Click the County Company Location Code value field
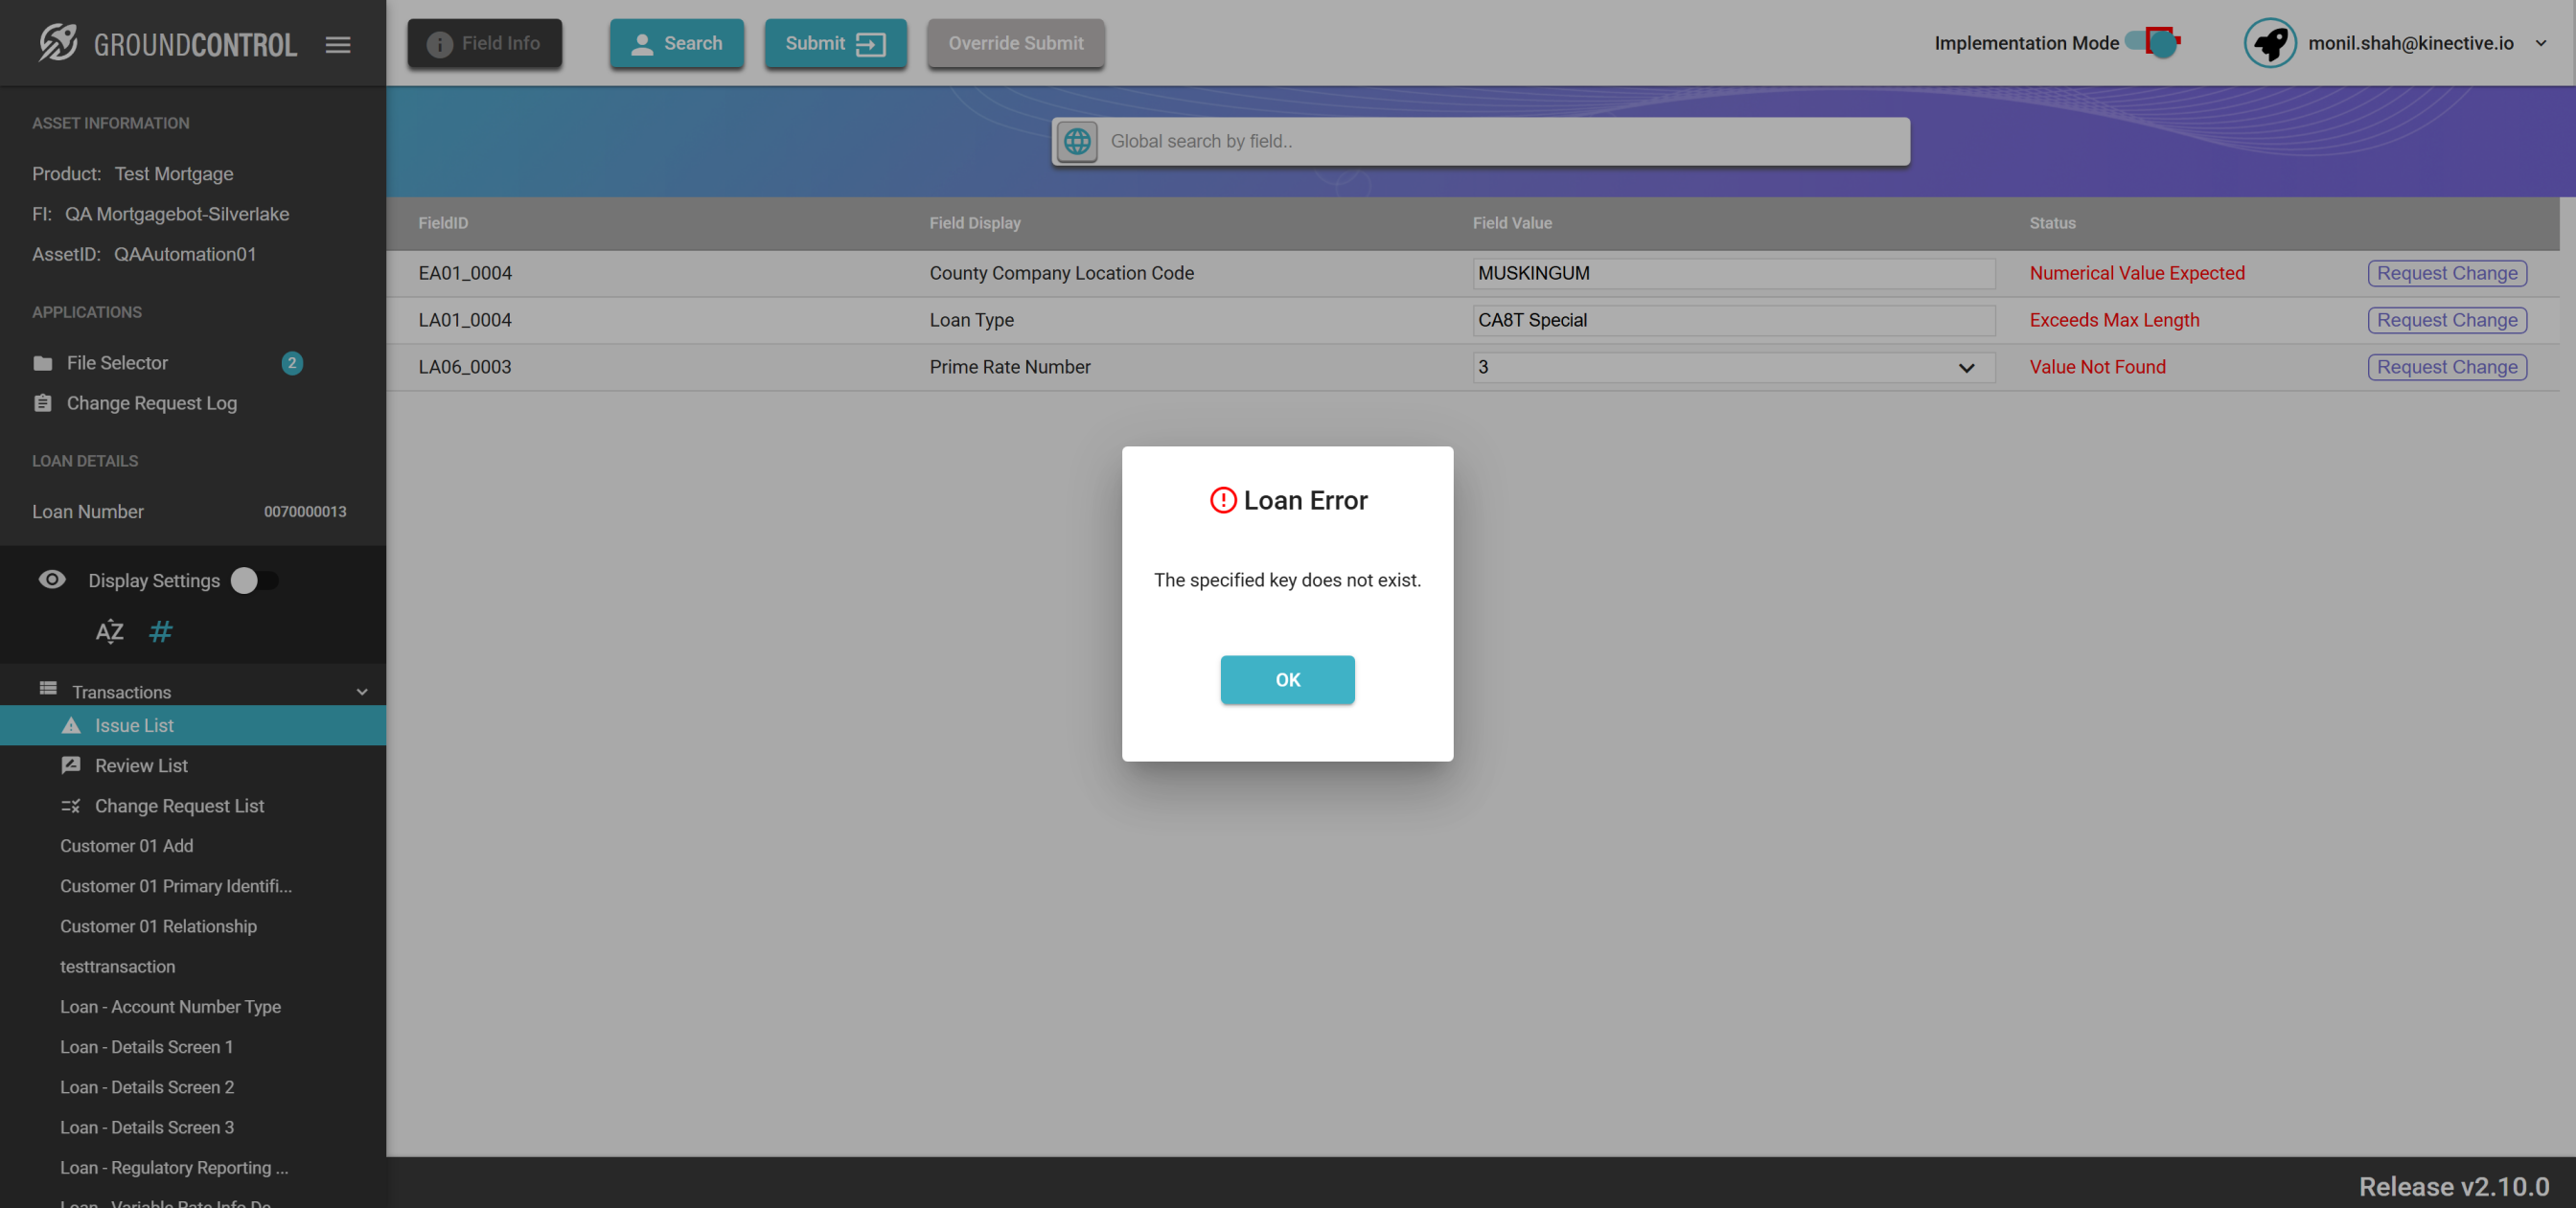The height and width of the screenshot is (1208, 2576). (1733, 273)
